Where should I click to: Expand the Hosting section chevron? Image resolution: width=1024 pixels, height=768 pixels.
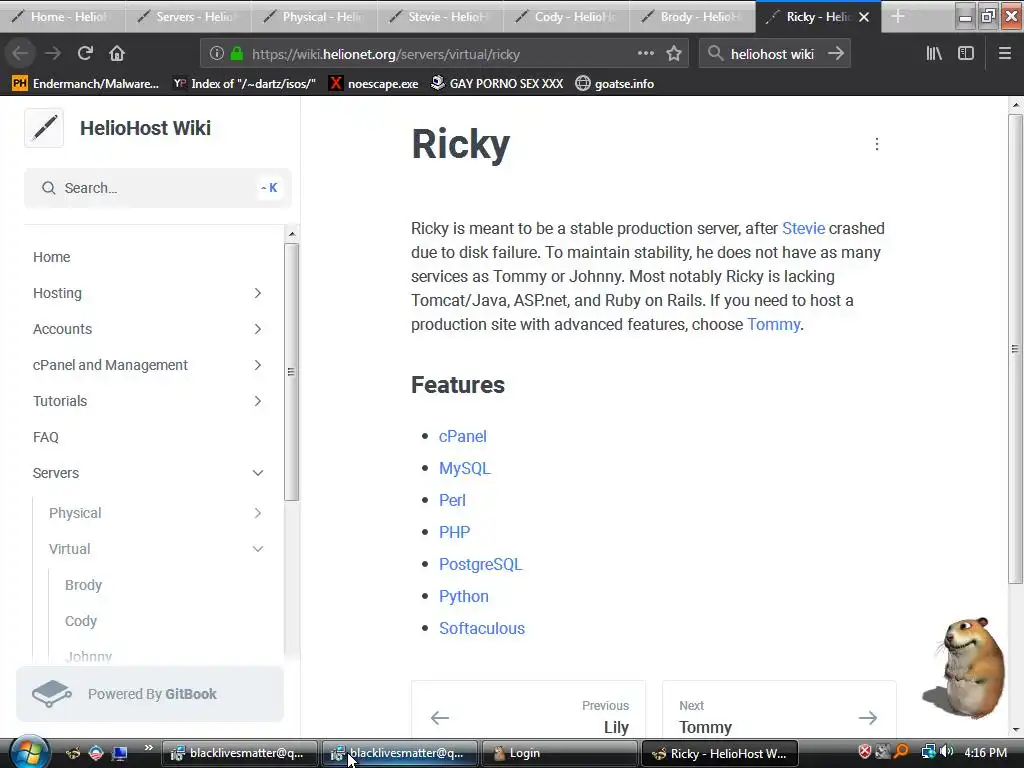click(x=258, y=293)
